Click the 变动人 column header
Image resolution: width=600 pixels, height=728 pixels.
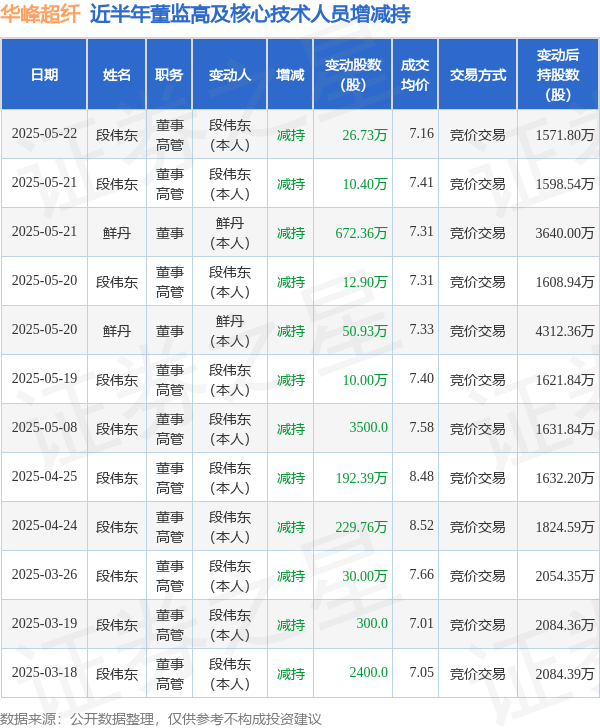click(x=229, y=75)
